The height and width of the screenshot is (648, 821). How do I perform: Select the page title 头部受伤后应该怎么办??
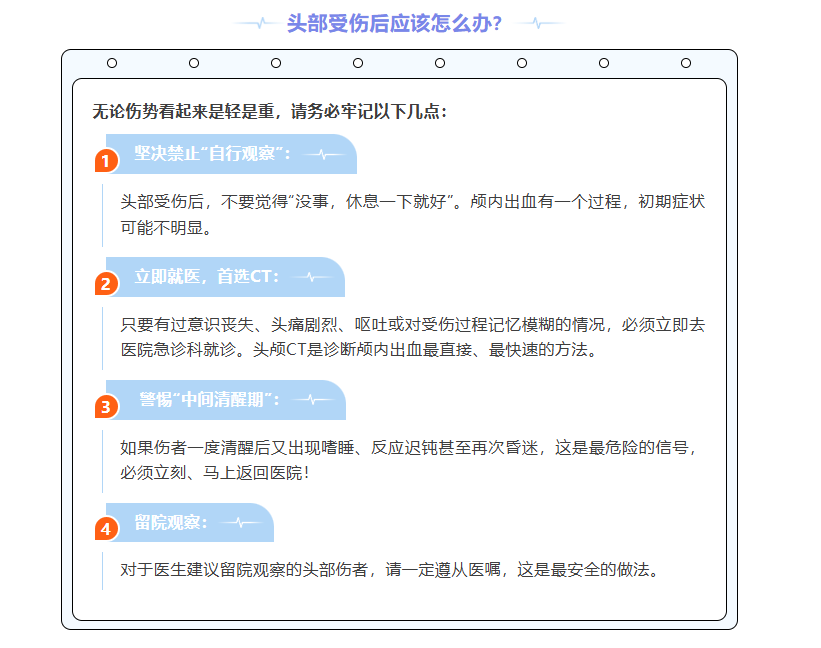point(395,23)
